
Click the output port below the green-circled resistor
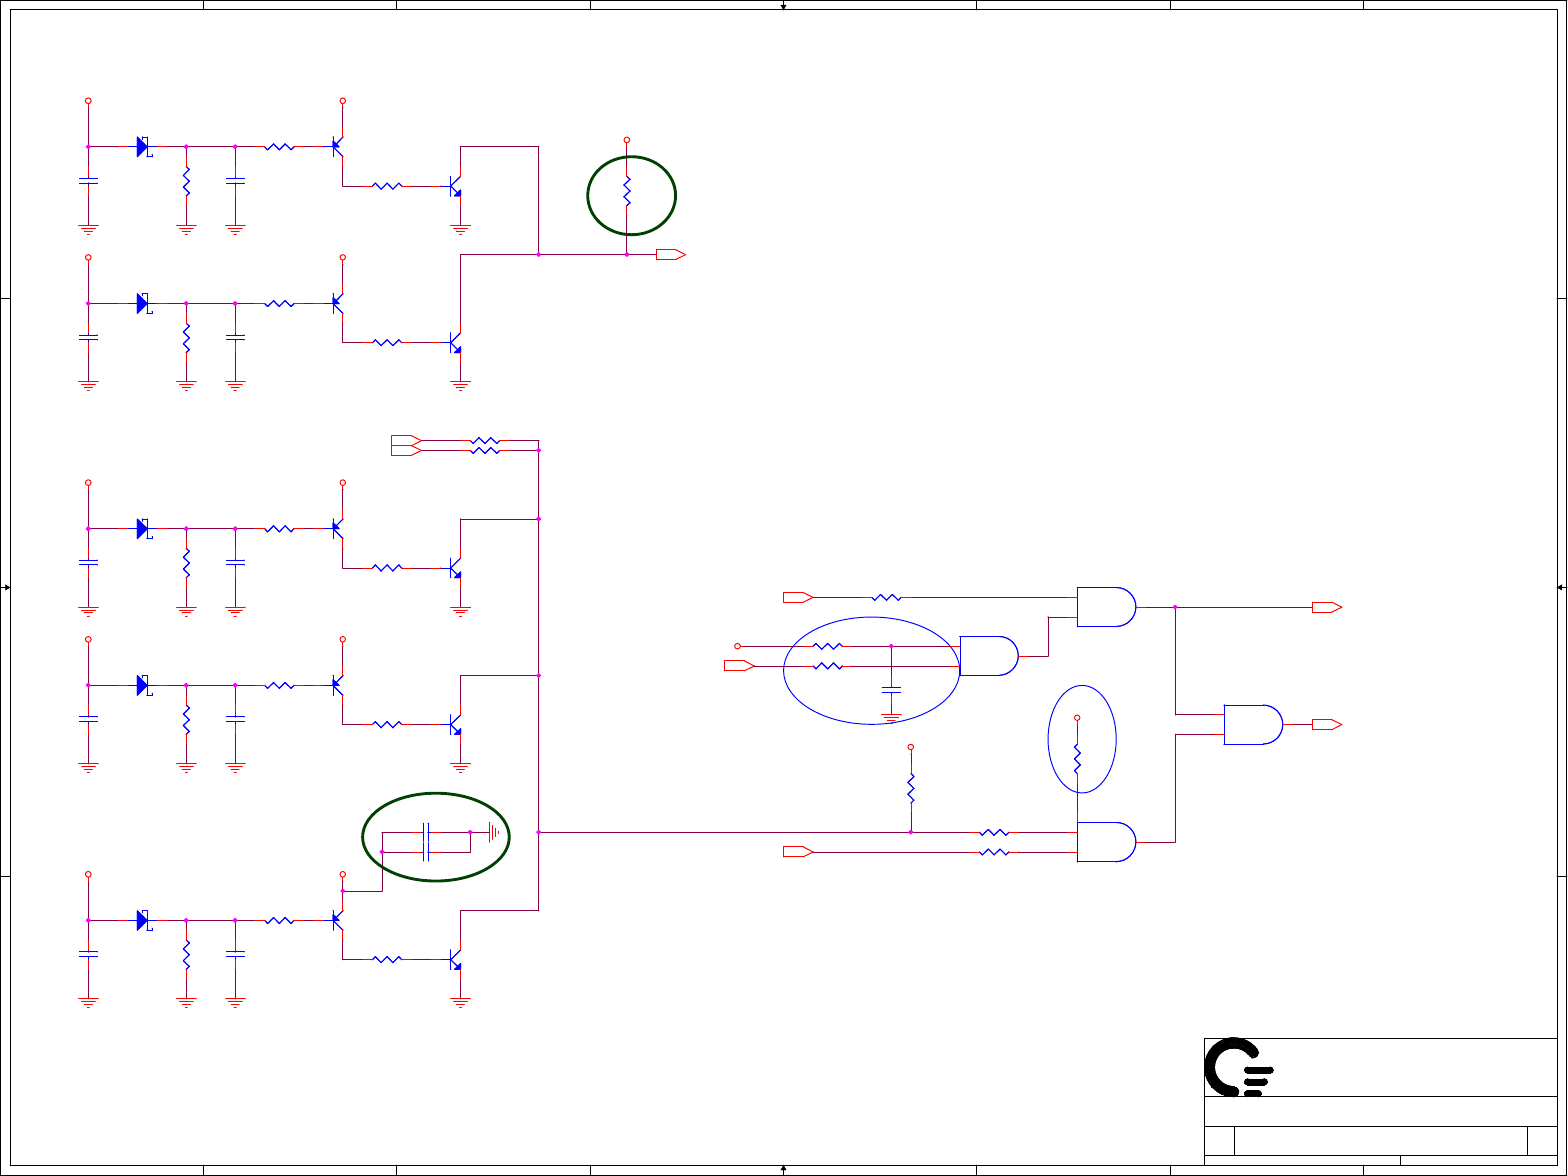pyautogui.click(x=671, y=255)
